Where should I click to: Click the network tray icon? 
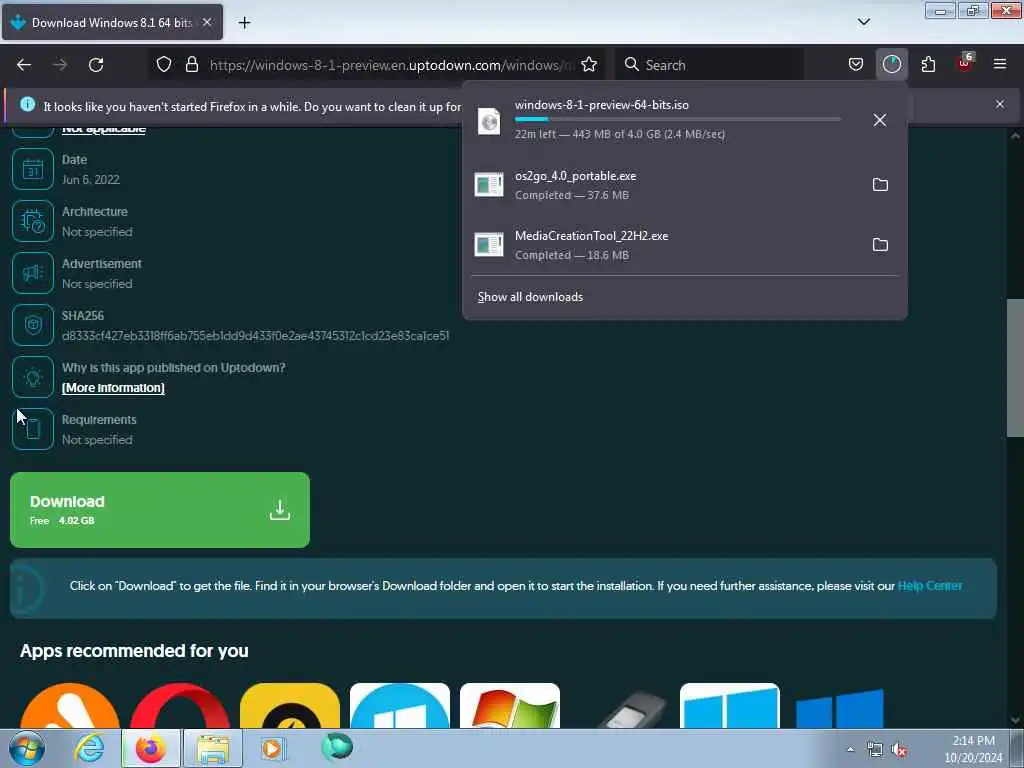click(x=874, y=750)
